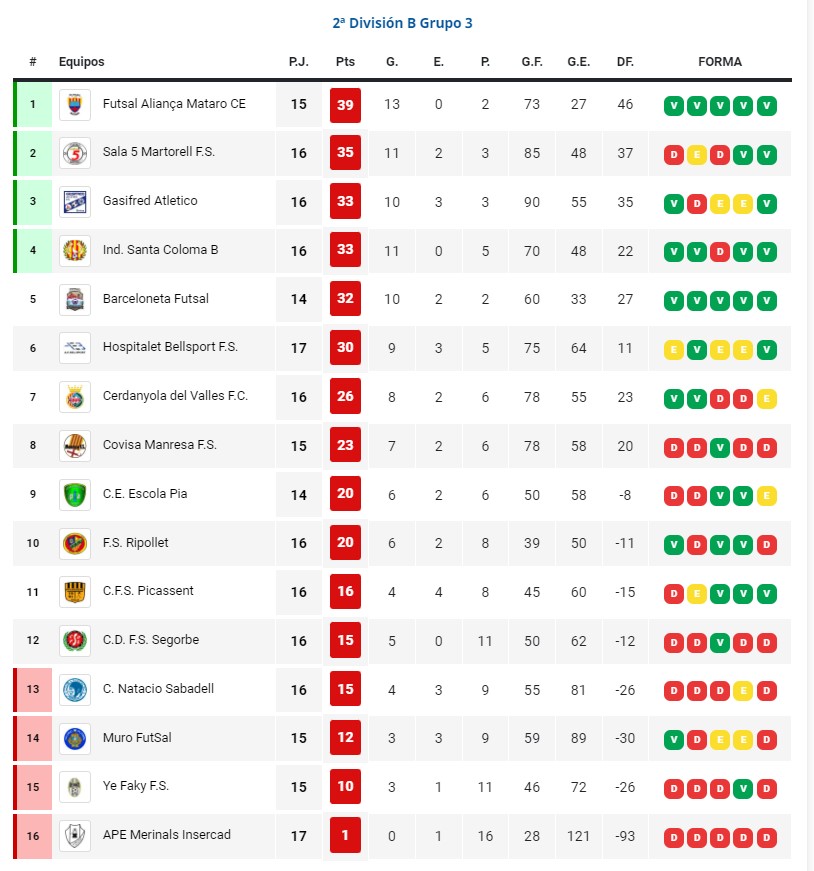Click Muro FutSal blue round logo
The width and height of the screenshot is (814, 871).
click(x=75, y=739)
